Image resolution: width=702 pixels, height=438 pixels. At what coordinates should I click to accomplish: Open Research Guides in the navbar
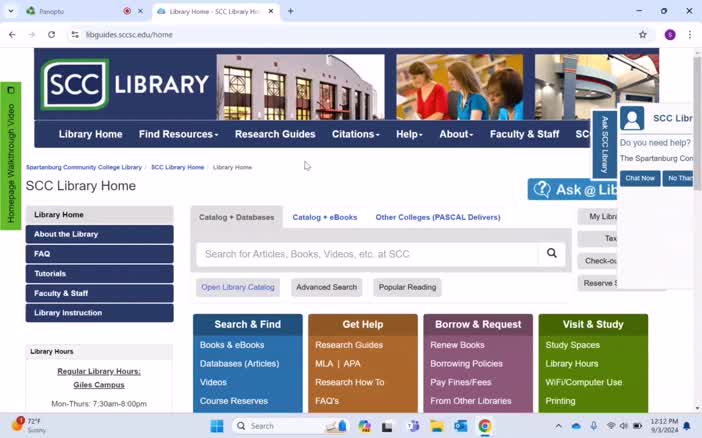[275, 134]
